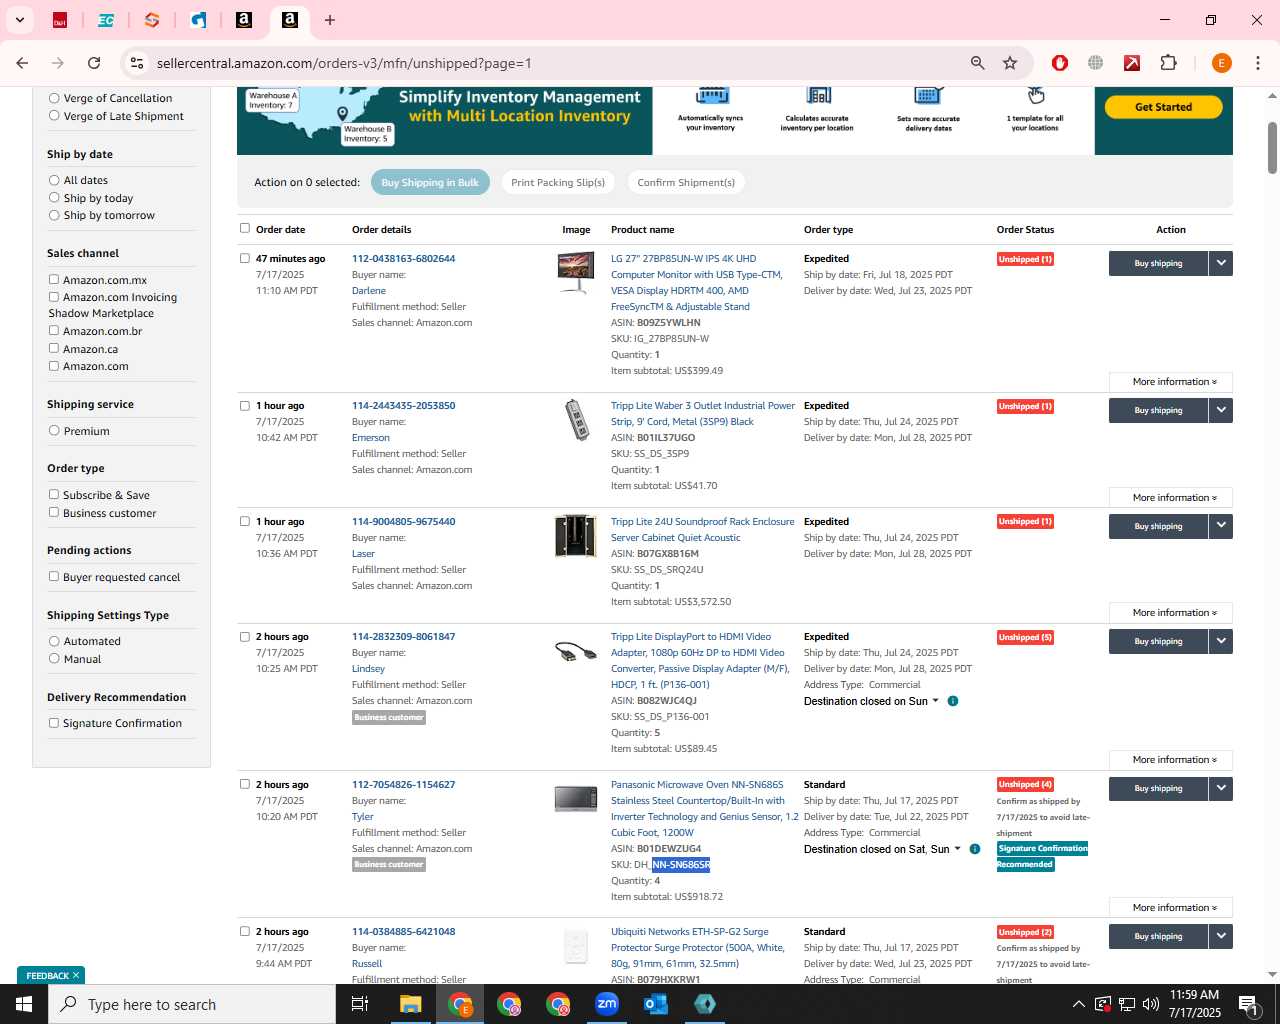Click the volume icon in system tray
This screenshot has height=1024, width=1280.
point(1151,1004)
